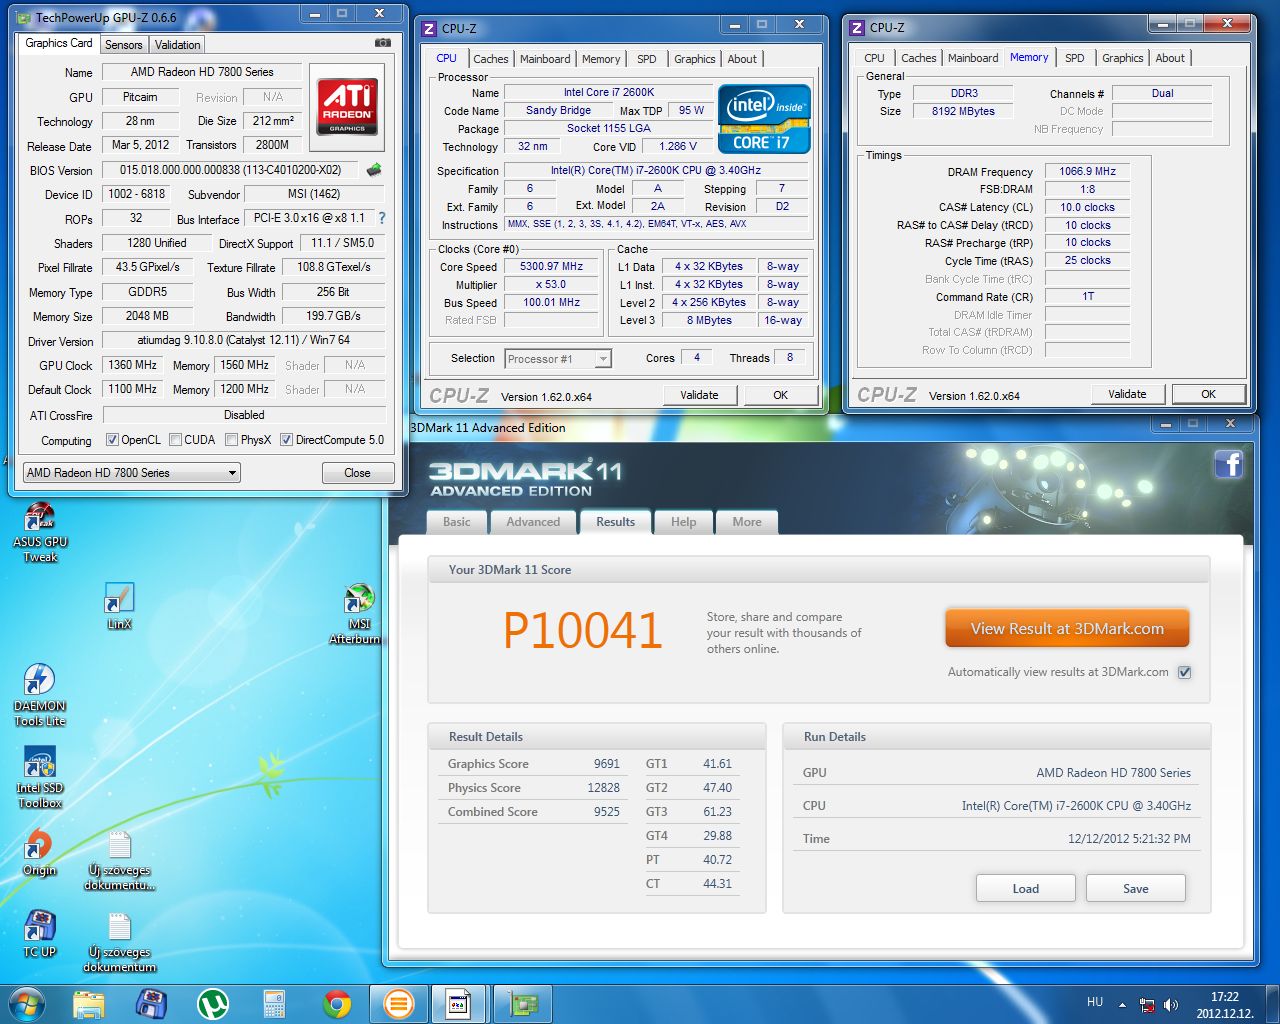Click the Facebook icon in 3DMark 11
Screen dimensions: 1280x1024
coord(1229,464)
